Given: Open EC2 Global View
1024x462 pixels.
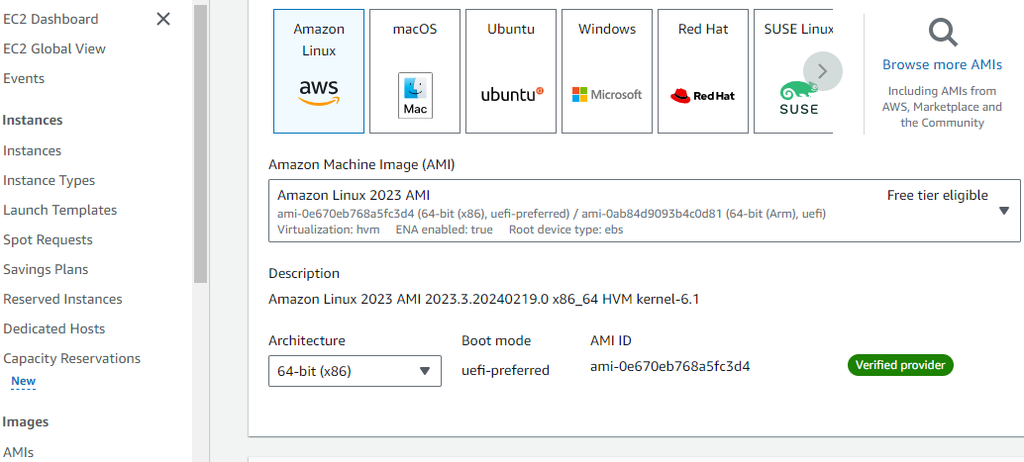Looking at the screenshot, I should [54, 49].
